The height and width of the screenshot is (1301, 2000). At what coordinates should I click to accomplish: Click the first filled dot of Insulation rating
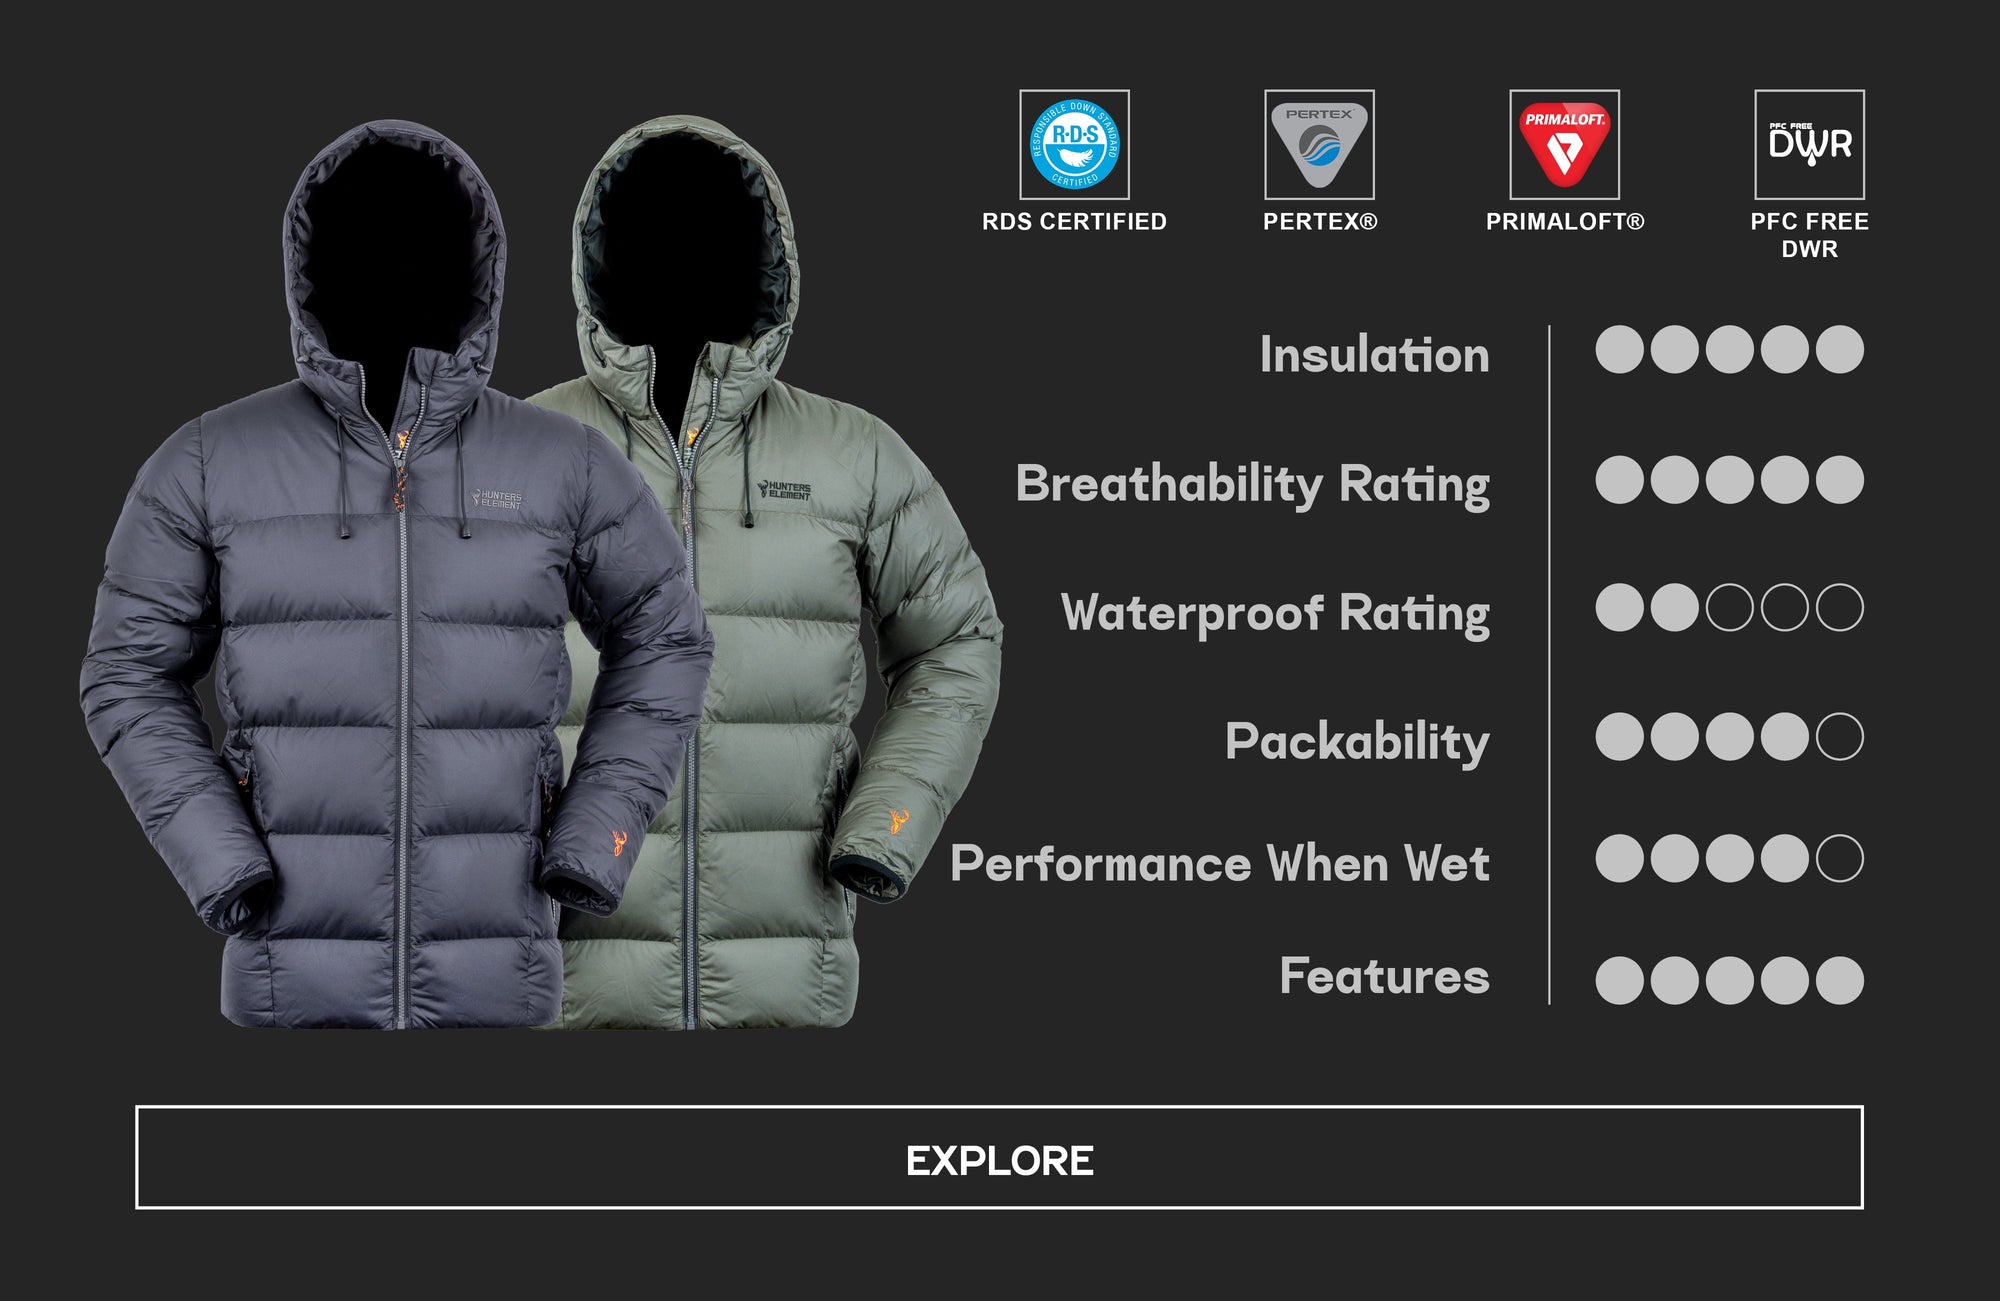(1619, 349)
